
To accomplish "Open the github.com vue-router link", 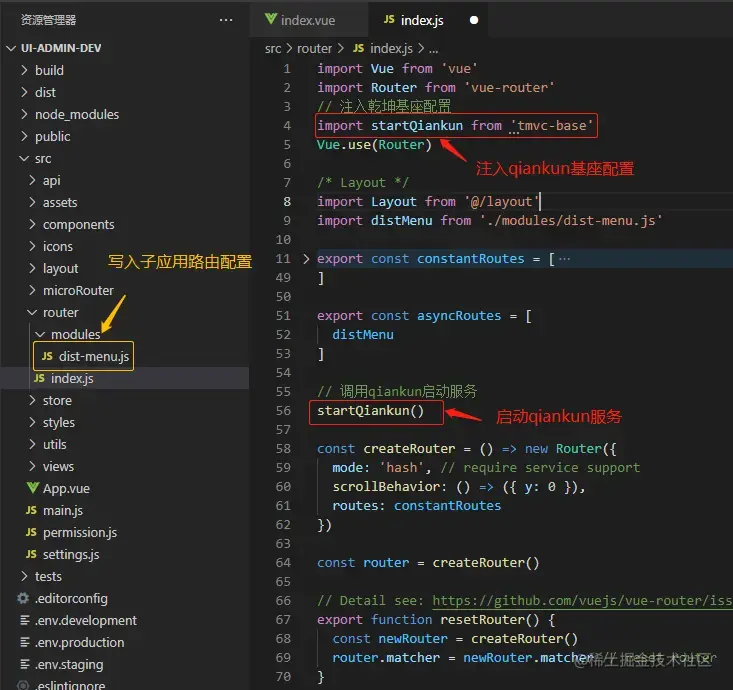I will tap(582, 600).
